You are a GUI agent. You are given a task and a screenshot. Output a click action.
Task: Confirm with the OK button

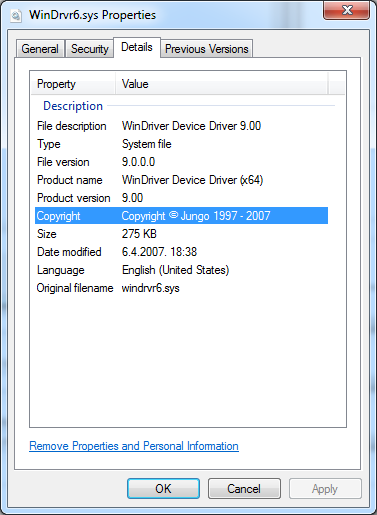click(x=163, y=489)
